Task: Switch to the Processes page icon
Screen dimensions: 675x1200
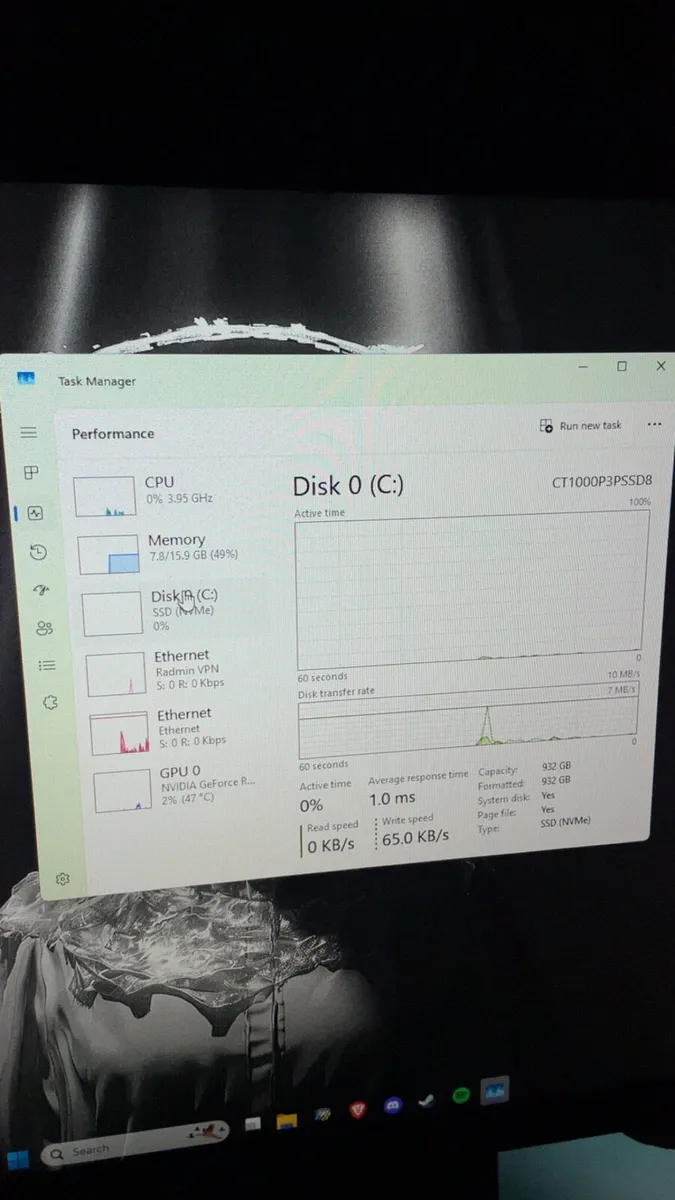Action: click(x=32, y=472)
